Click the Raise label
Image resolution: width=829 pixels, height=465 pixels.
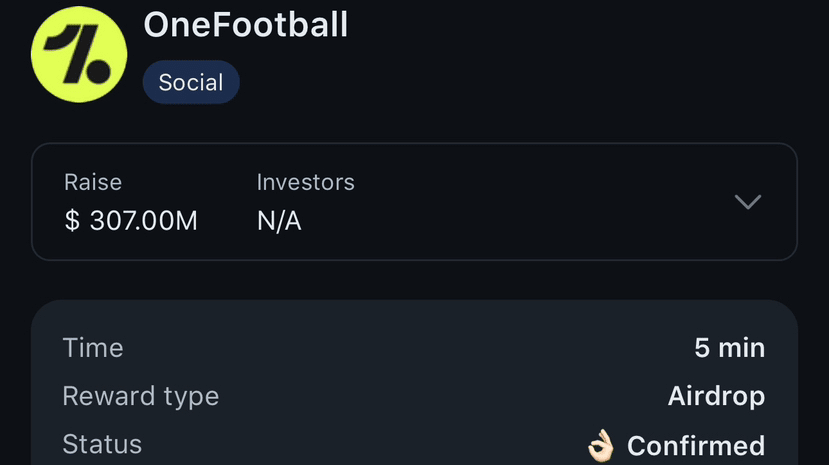[93, 182]
